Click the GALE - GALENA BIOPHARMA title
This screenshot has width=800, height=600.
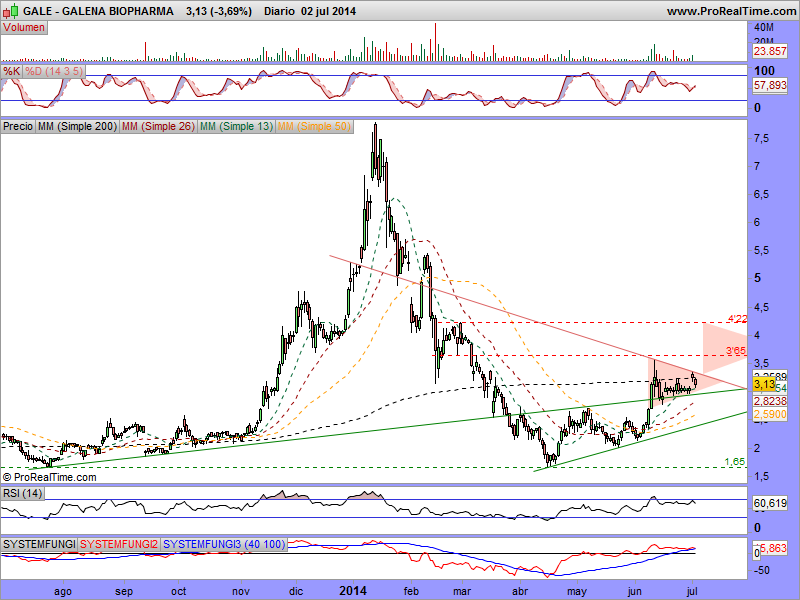pos(98,11)
